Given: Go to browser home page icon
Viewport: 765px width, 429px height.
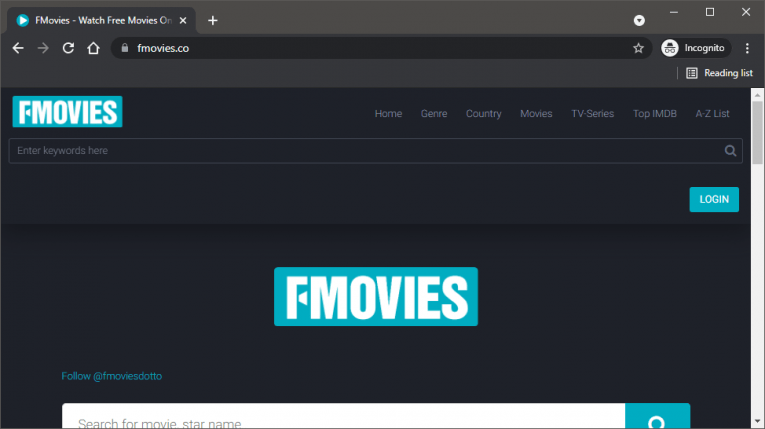Looking at the screenshot, I should click(x=93, y=48).
